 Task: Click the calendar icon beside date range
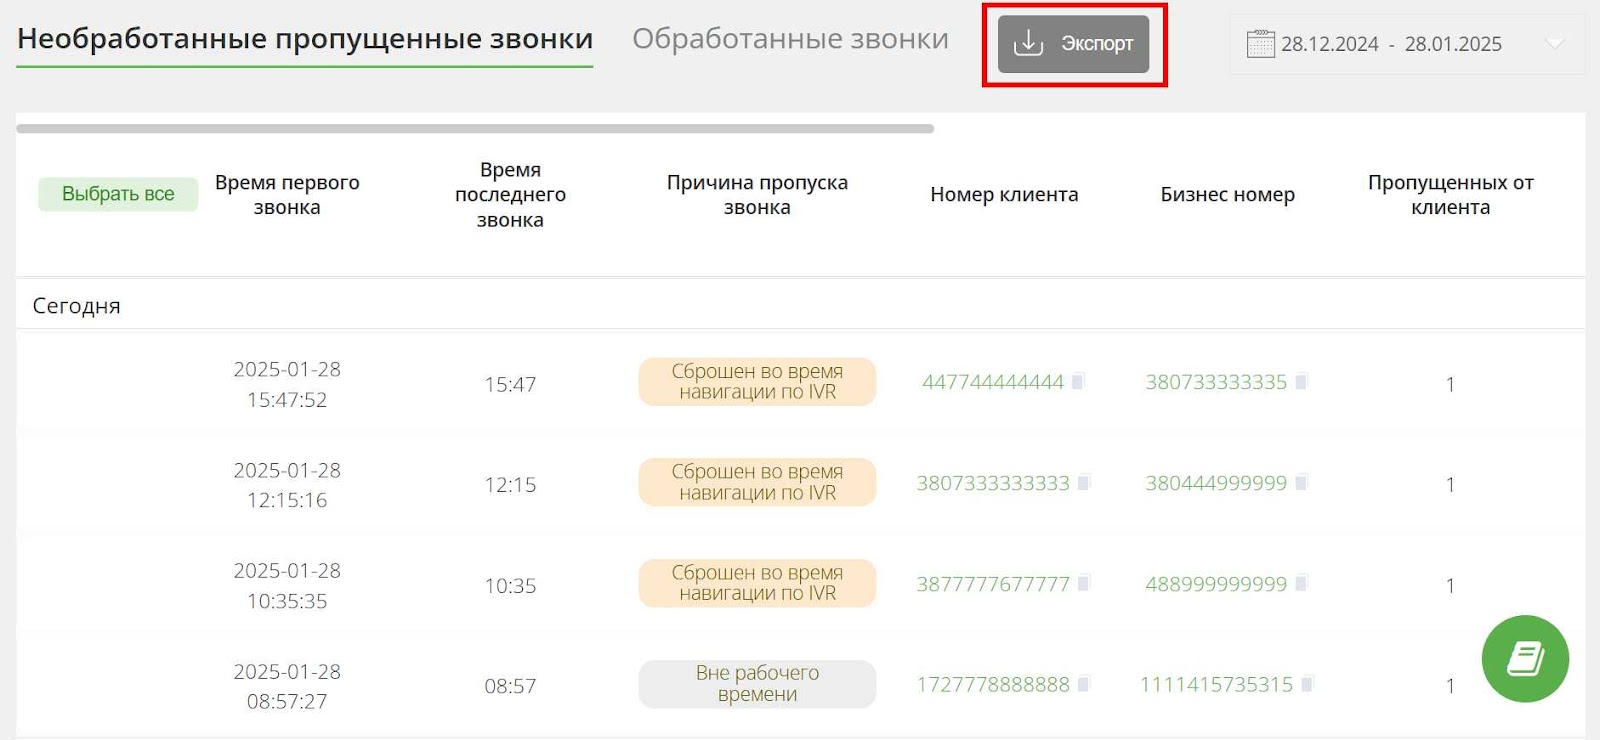click(x=1260, y=44)
